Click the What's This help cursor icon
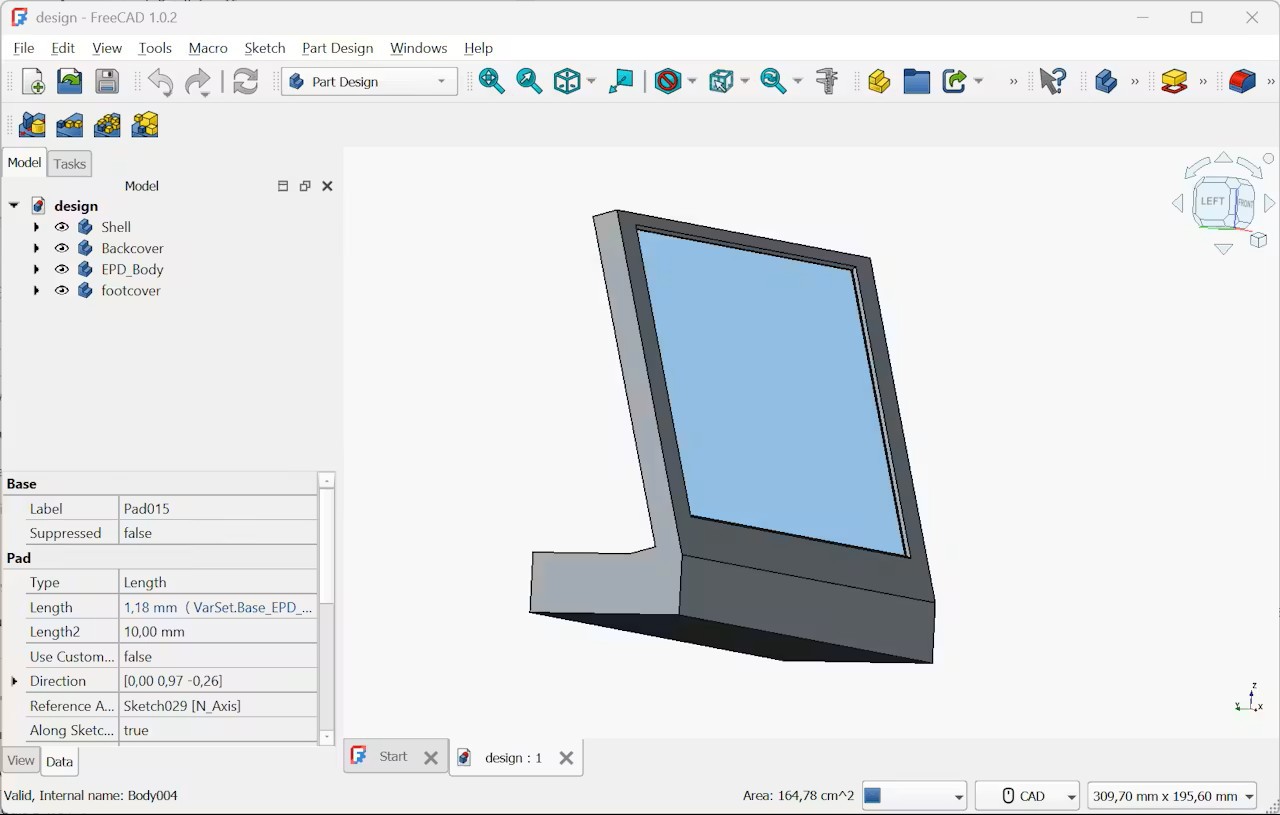The image size is (1280, 815). (x=1052, y=82)
